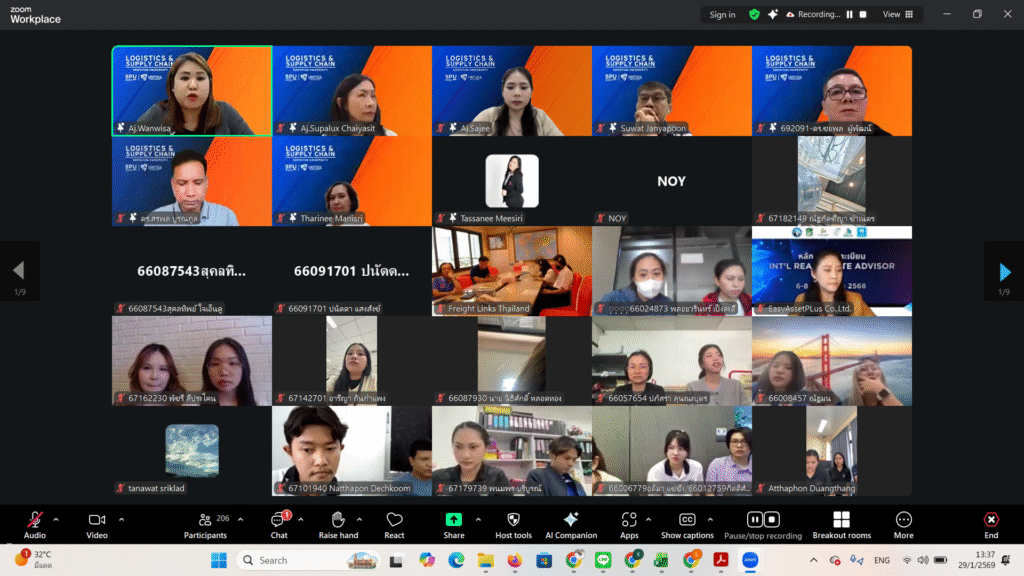This screenshot has width=1024, height=576.
Task: Toggle Show captions in the toolbar
Action: click(x=687, y=521)
